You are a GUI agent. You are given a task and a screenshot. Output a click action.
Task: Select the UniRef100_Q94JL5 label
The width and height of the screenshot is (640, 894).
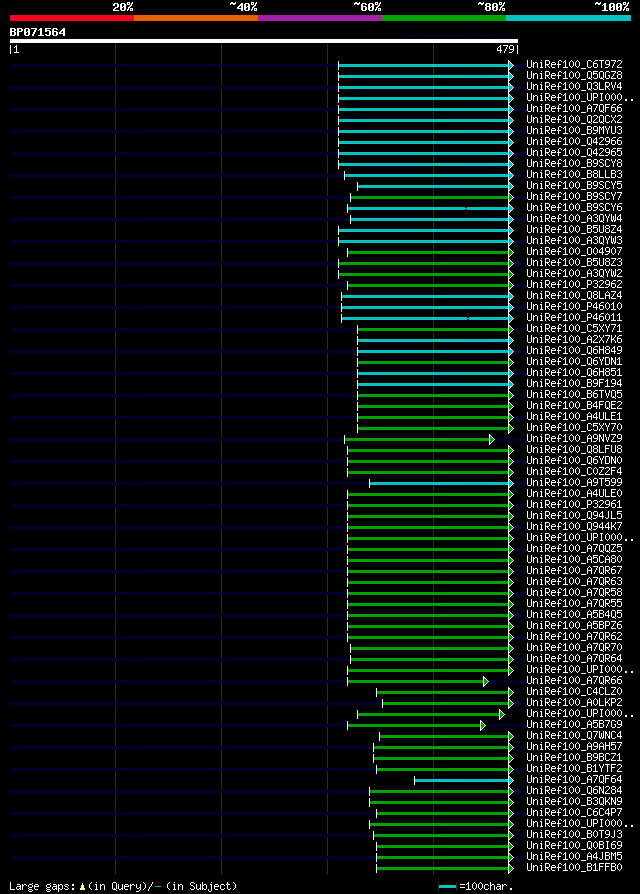[574, 516]
